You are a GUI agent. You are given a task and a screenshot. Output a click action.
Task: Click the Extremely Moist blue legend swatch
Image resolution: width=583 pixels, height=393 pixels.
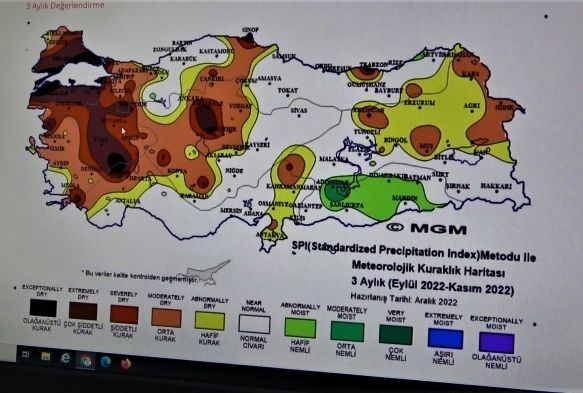[445, 338]
